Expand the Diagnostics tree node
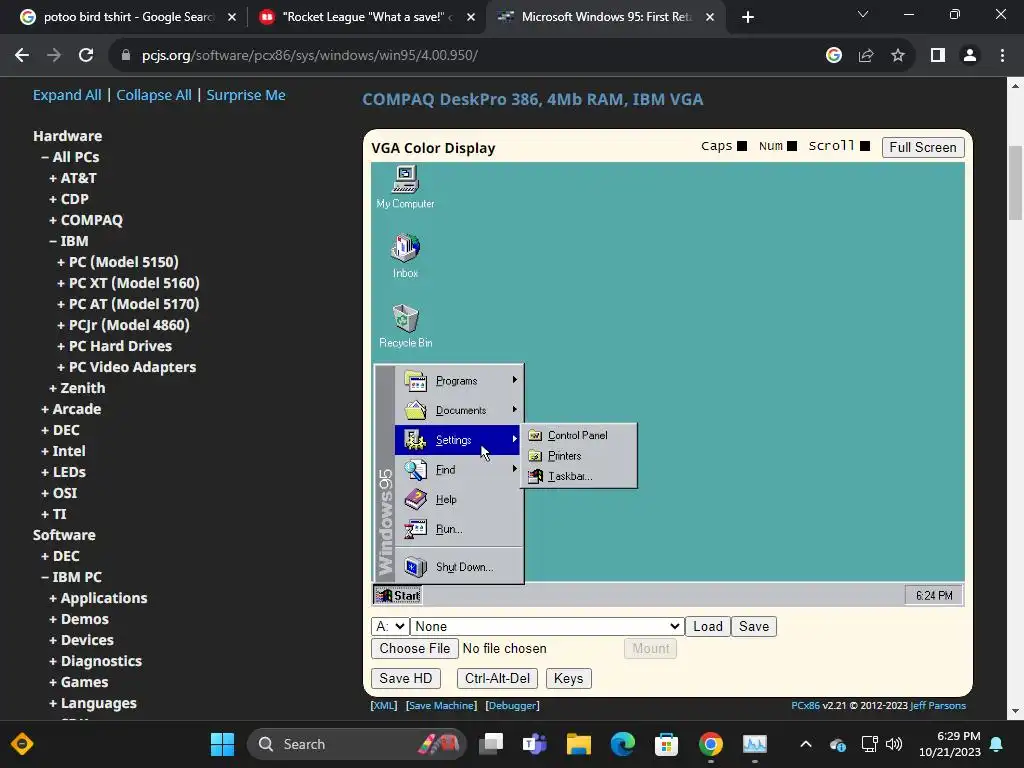 point(95,661)
